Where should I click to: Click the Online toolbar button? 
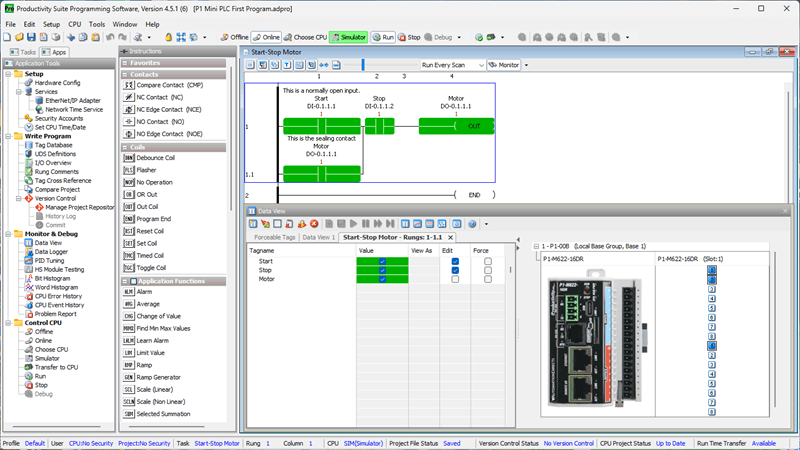coord(266,37)
